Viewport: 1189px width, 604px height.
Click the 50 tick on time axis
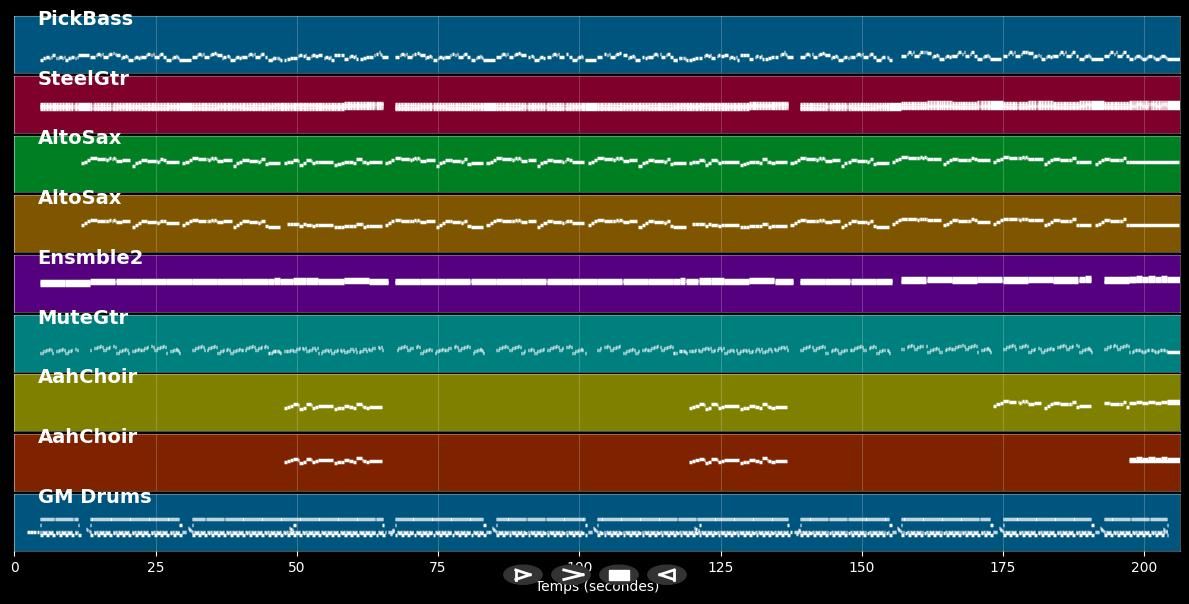click(x=296, y=567)
